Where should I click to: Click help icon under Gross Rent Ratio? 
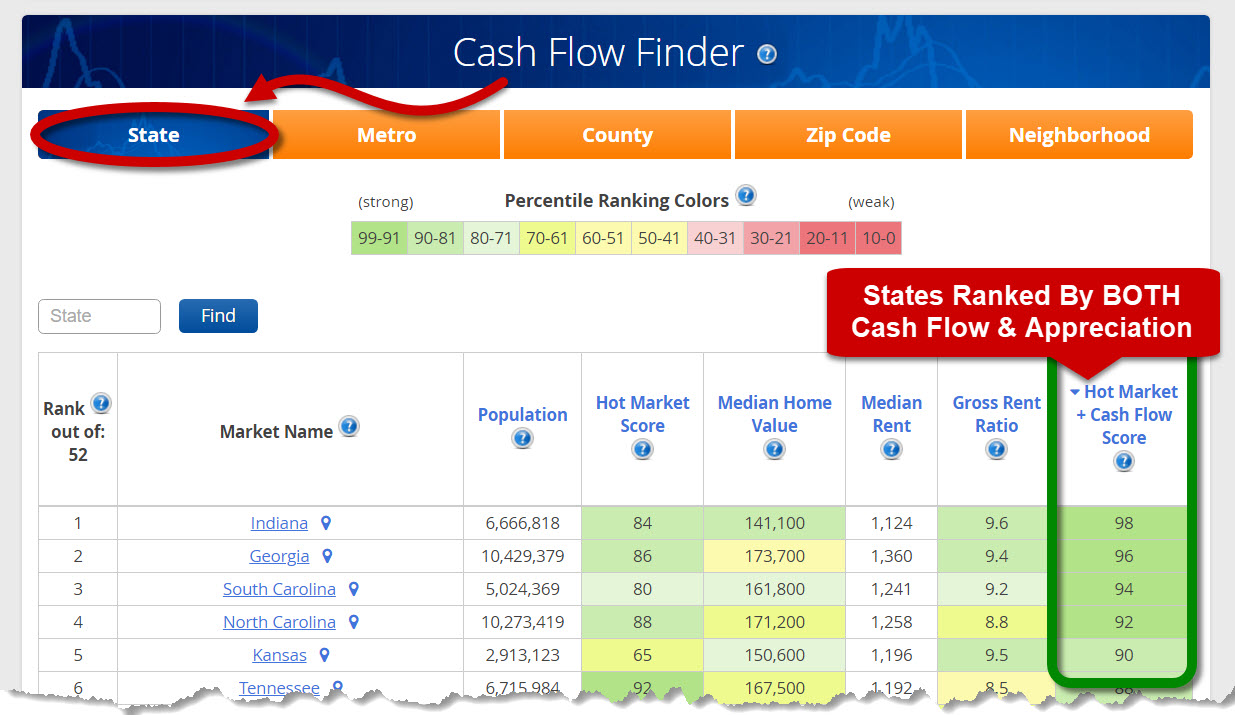point(996,450)
